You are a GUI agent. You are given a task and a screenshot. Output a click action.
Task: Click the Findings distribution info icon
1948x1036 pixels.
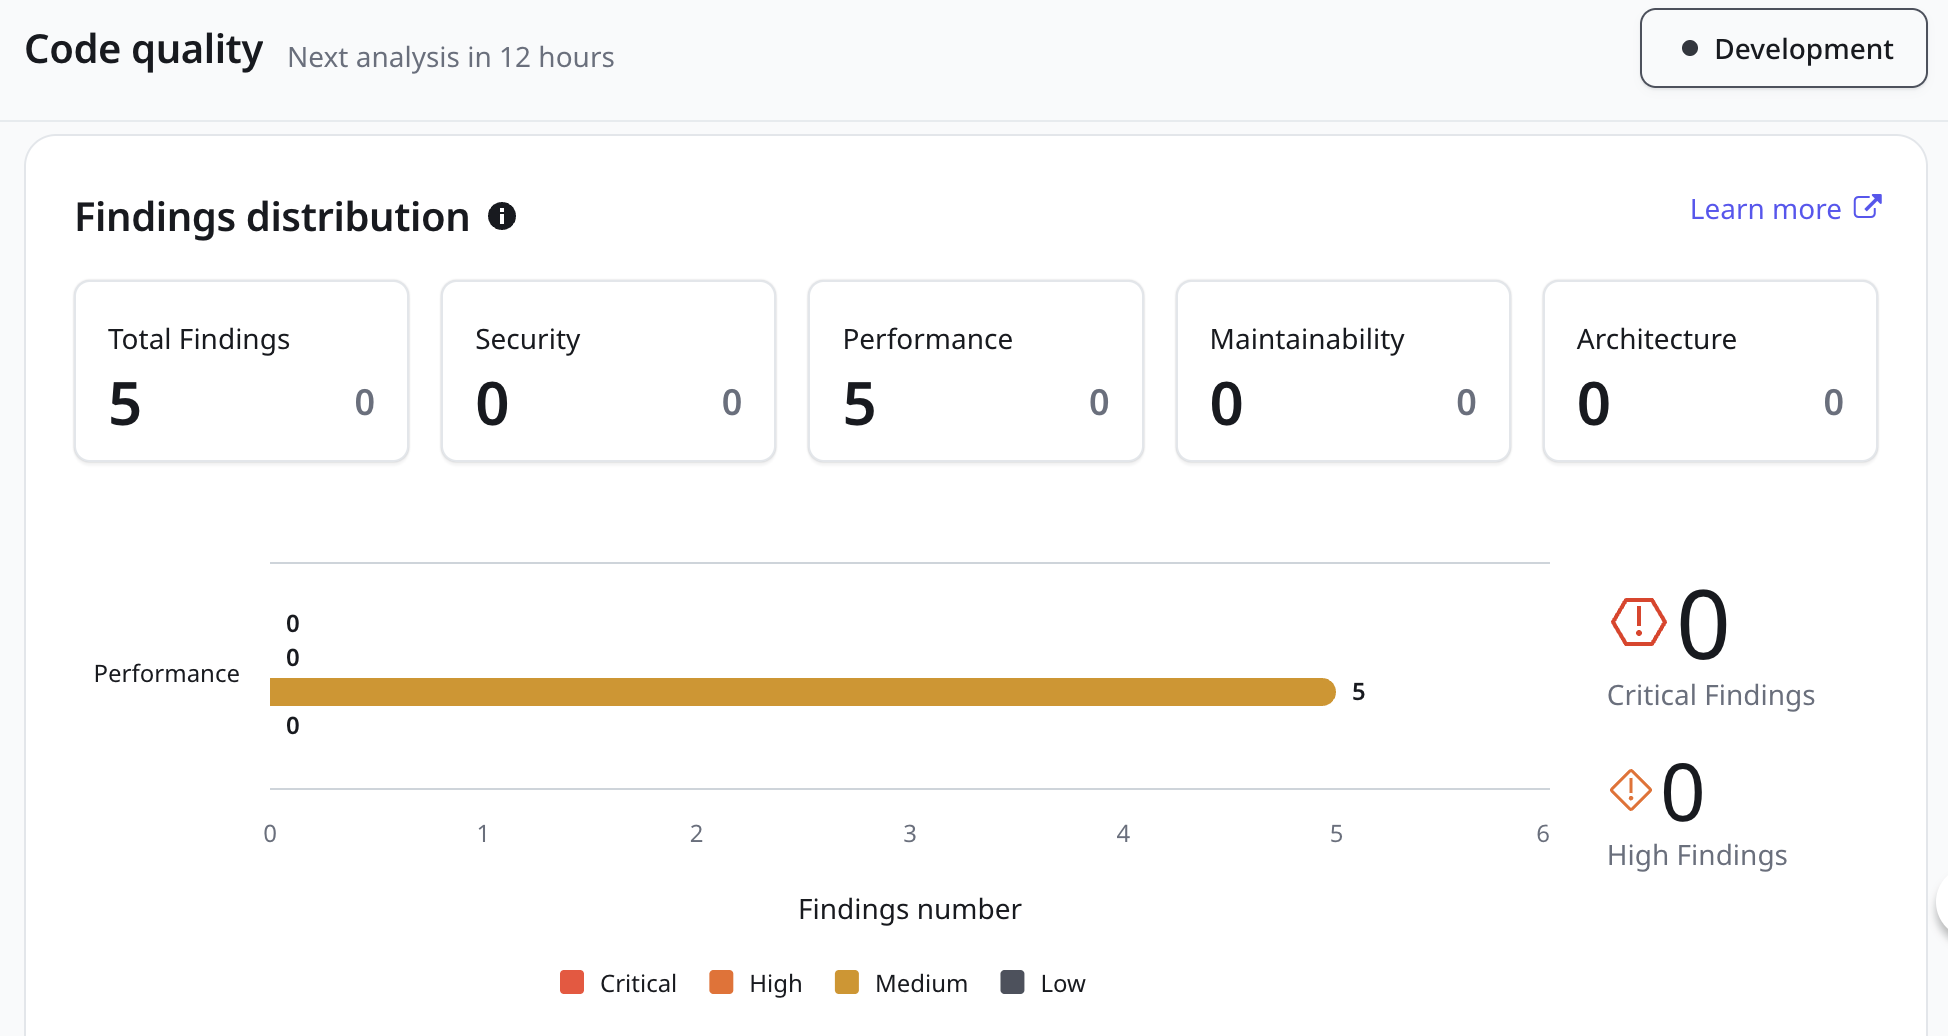(502, 216)
